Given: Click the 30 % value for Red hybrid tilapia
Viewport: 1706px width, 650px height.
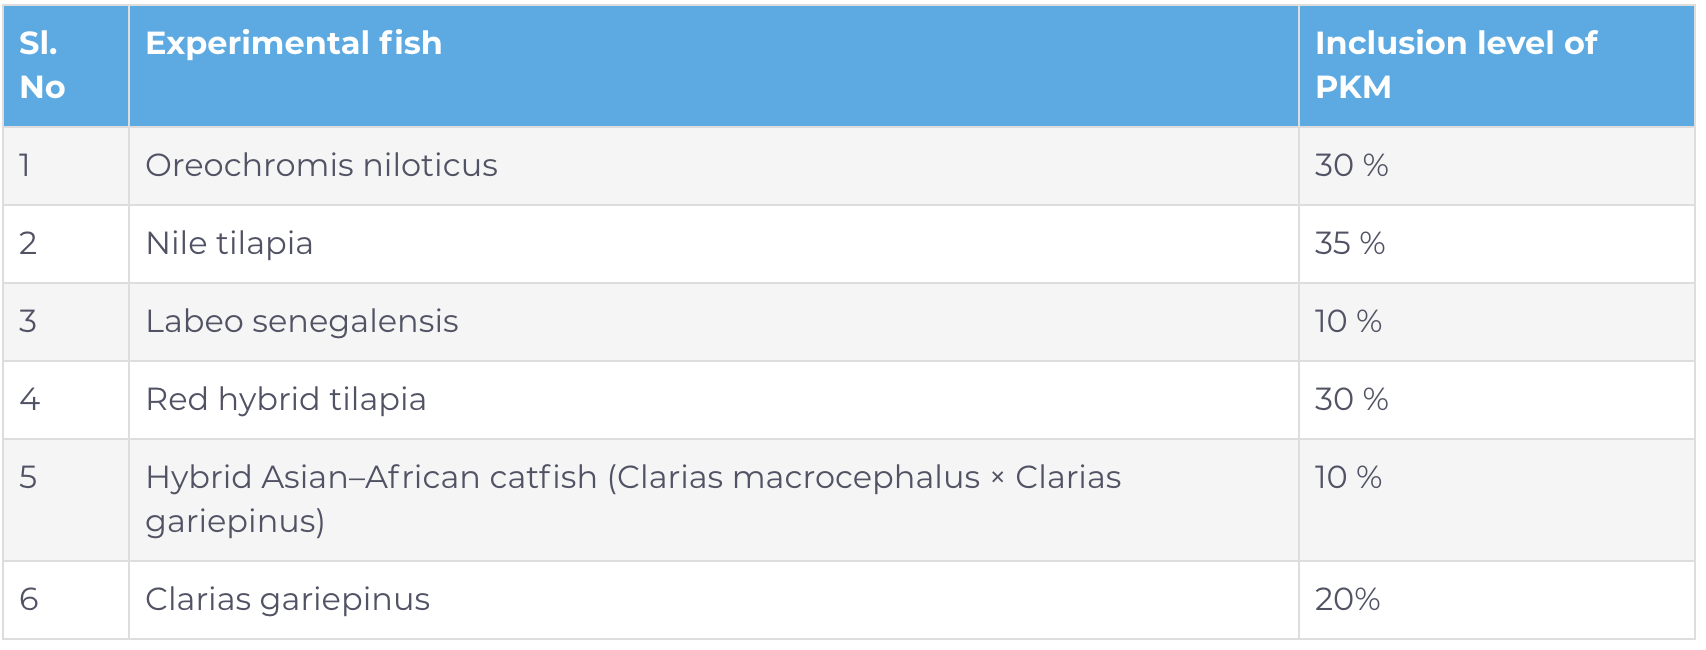Looking at the screenshot, I should 1351,399.
